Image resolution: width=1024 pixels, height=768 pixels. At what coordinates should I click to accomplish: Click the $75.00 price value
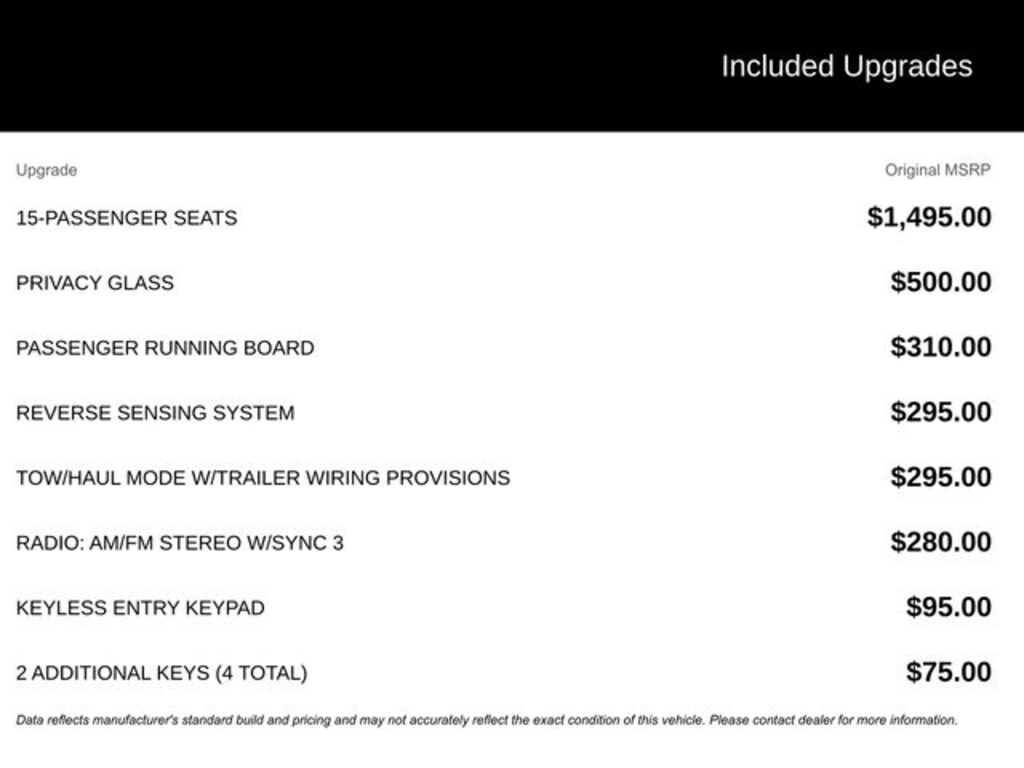(x=949, y=672)
